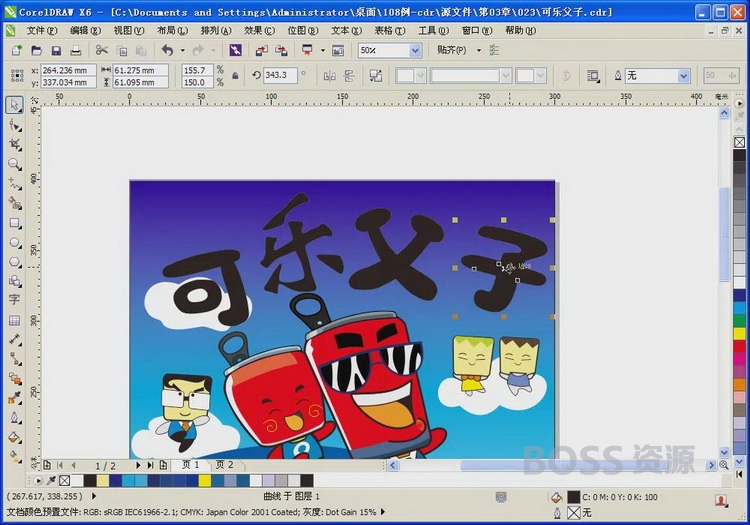750x525 pixels.
Task: Select the Pick tool in the toolbox
Action: pos(15,105)
